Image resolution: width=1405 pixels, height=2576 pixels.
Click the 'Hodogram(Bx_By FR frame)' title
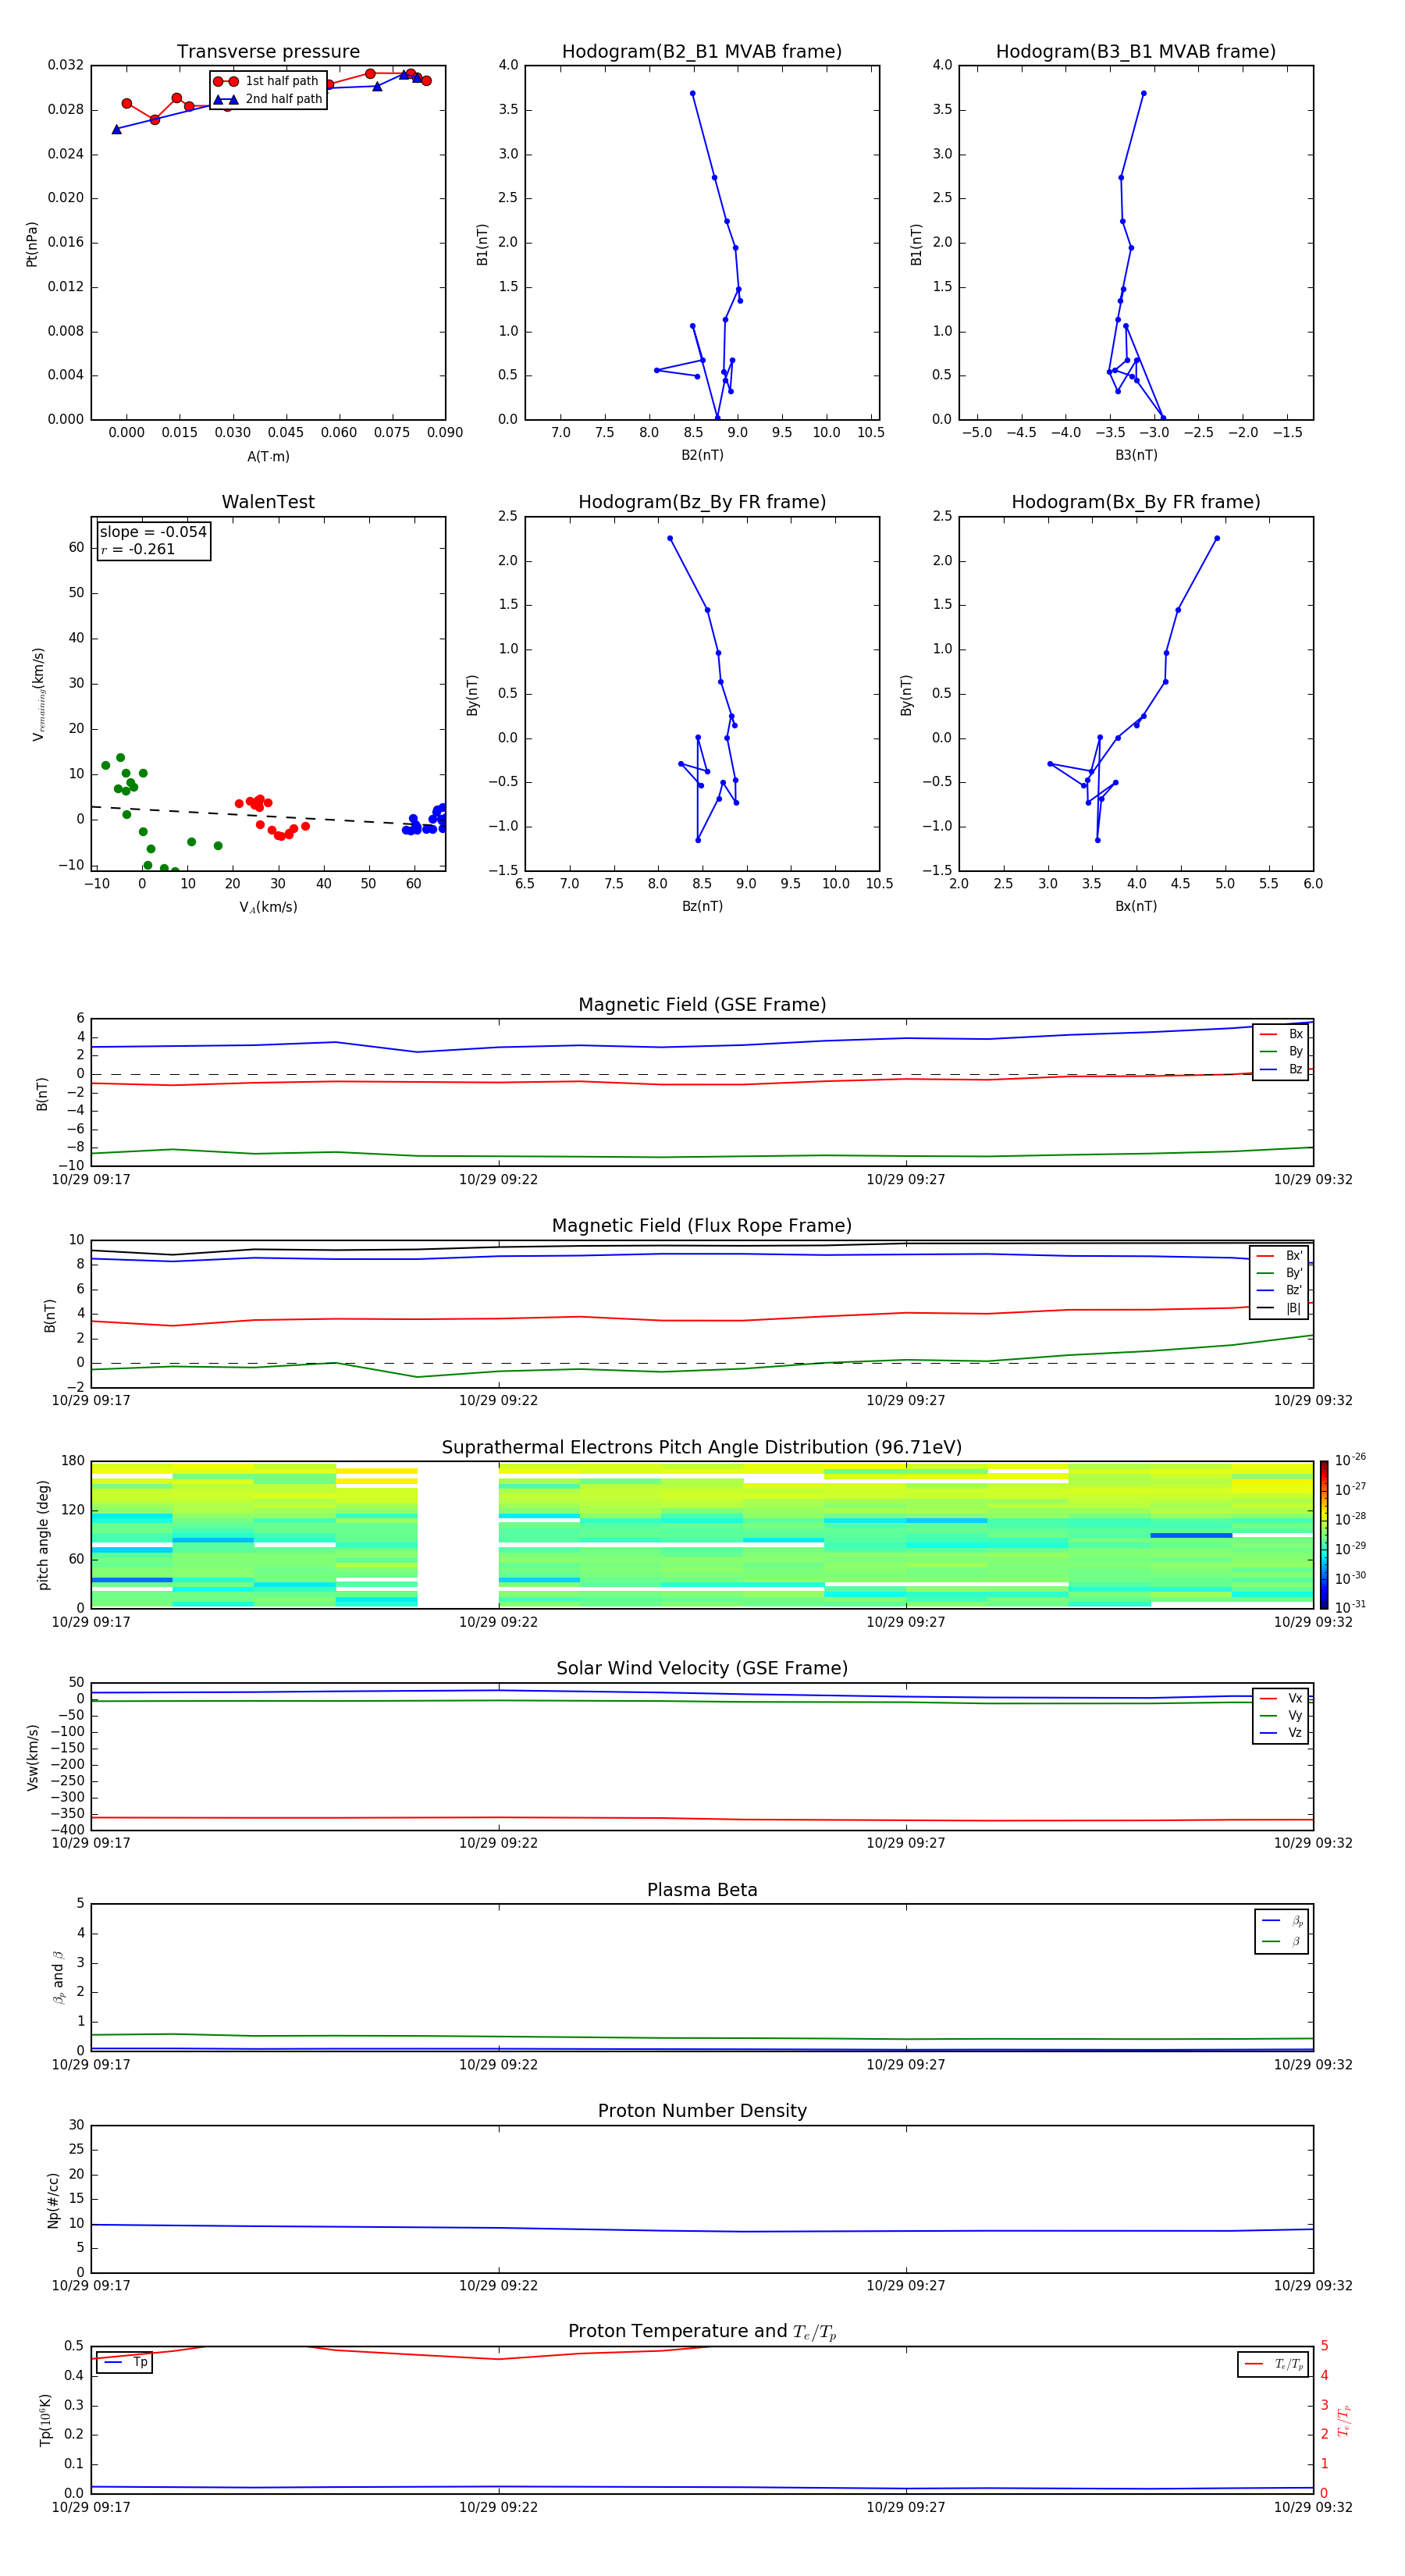coord(1136,502)
